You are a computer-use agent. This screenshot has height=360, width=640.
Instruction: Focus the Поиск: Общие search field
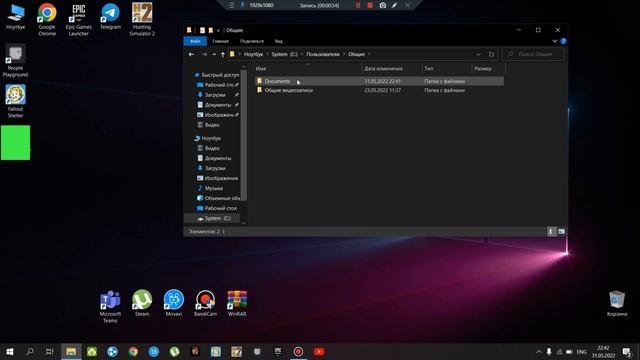click(533, 54)
